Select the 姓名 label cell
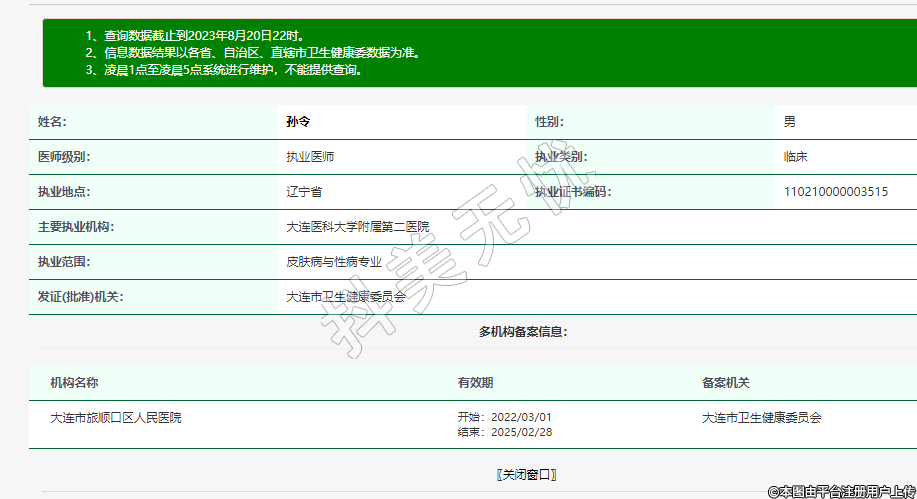This screenshot has width=917, height=499. tap(52, 122)
